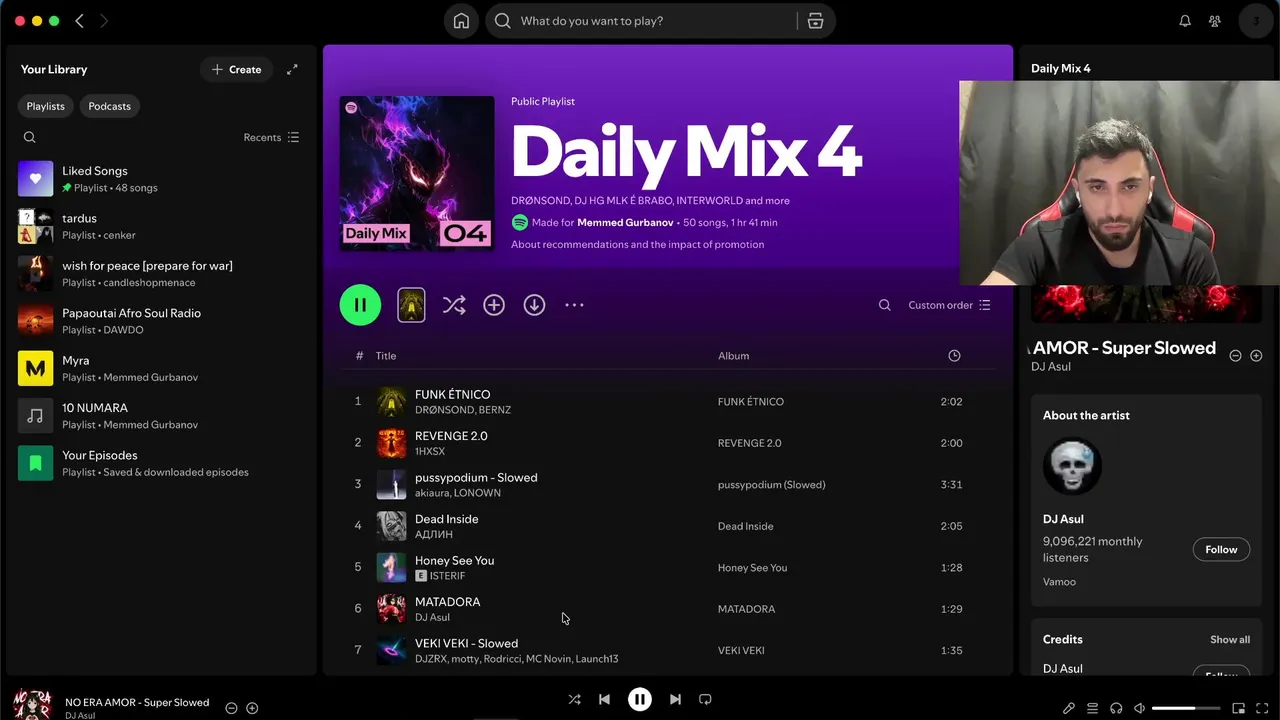Viewport: 1280px width, 720px height.
Task: Add NO ERA AMOR to Liked Songs in panel
Action: [1256, 356]
